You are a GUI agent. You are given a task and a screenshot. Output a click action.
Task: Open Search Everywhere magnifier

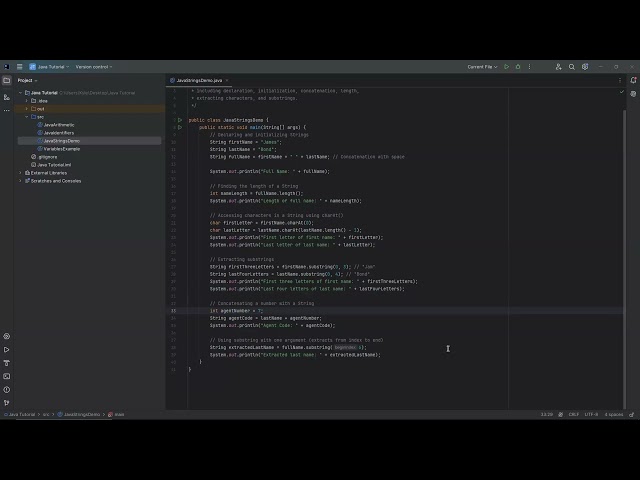[571, 67]
